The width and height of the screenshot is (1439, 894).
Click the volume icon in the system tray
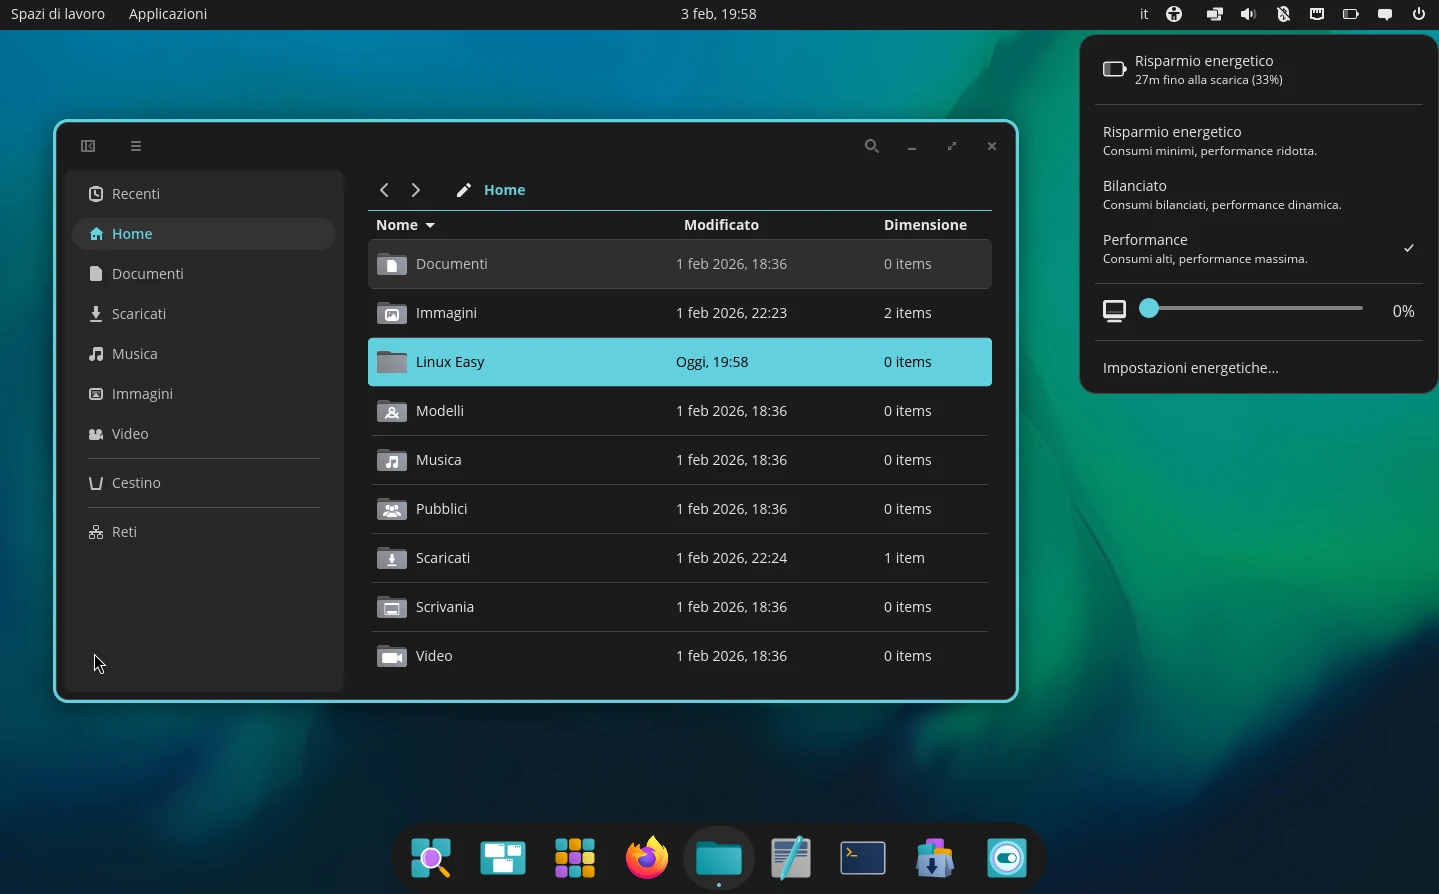click(1247, 14)
